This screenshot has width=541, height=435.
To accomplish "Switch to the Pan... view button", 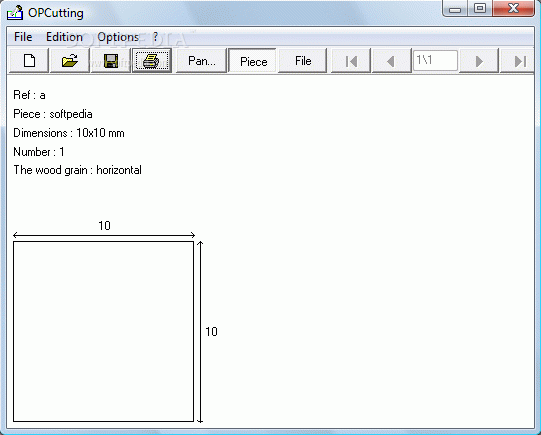I will (x=201, y=61).
